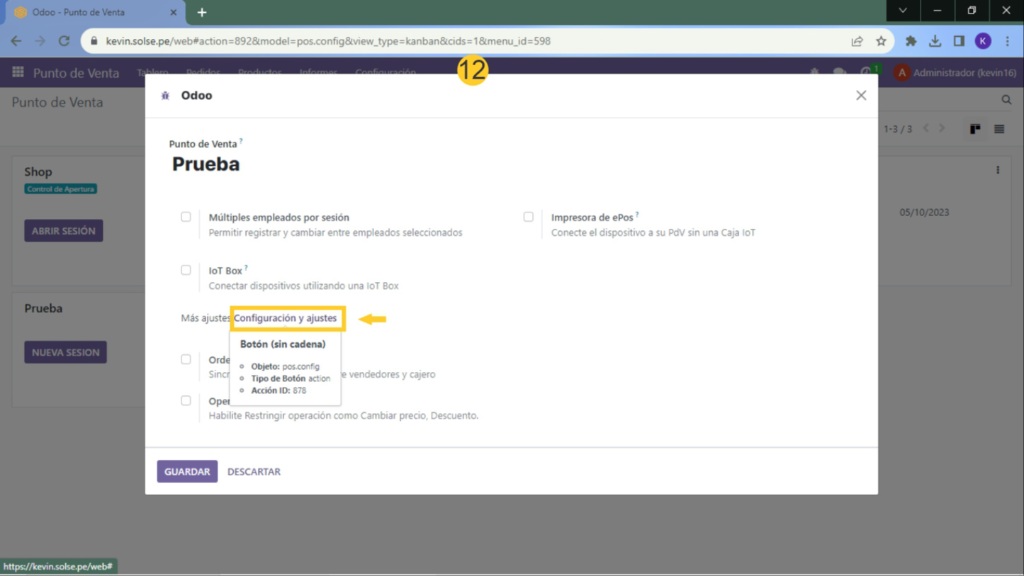Switch to list view
This screenshot has height=576, width=1024.
[x=999, y=129]
